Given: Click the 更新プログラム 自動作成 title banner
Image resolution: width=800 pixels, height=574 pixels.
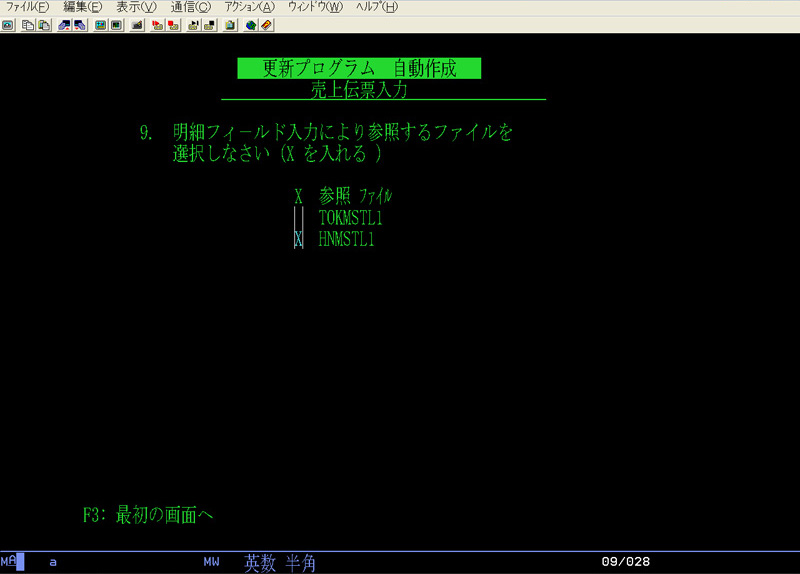Looking at the screenshot, I should [359, 68].
